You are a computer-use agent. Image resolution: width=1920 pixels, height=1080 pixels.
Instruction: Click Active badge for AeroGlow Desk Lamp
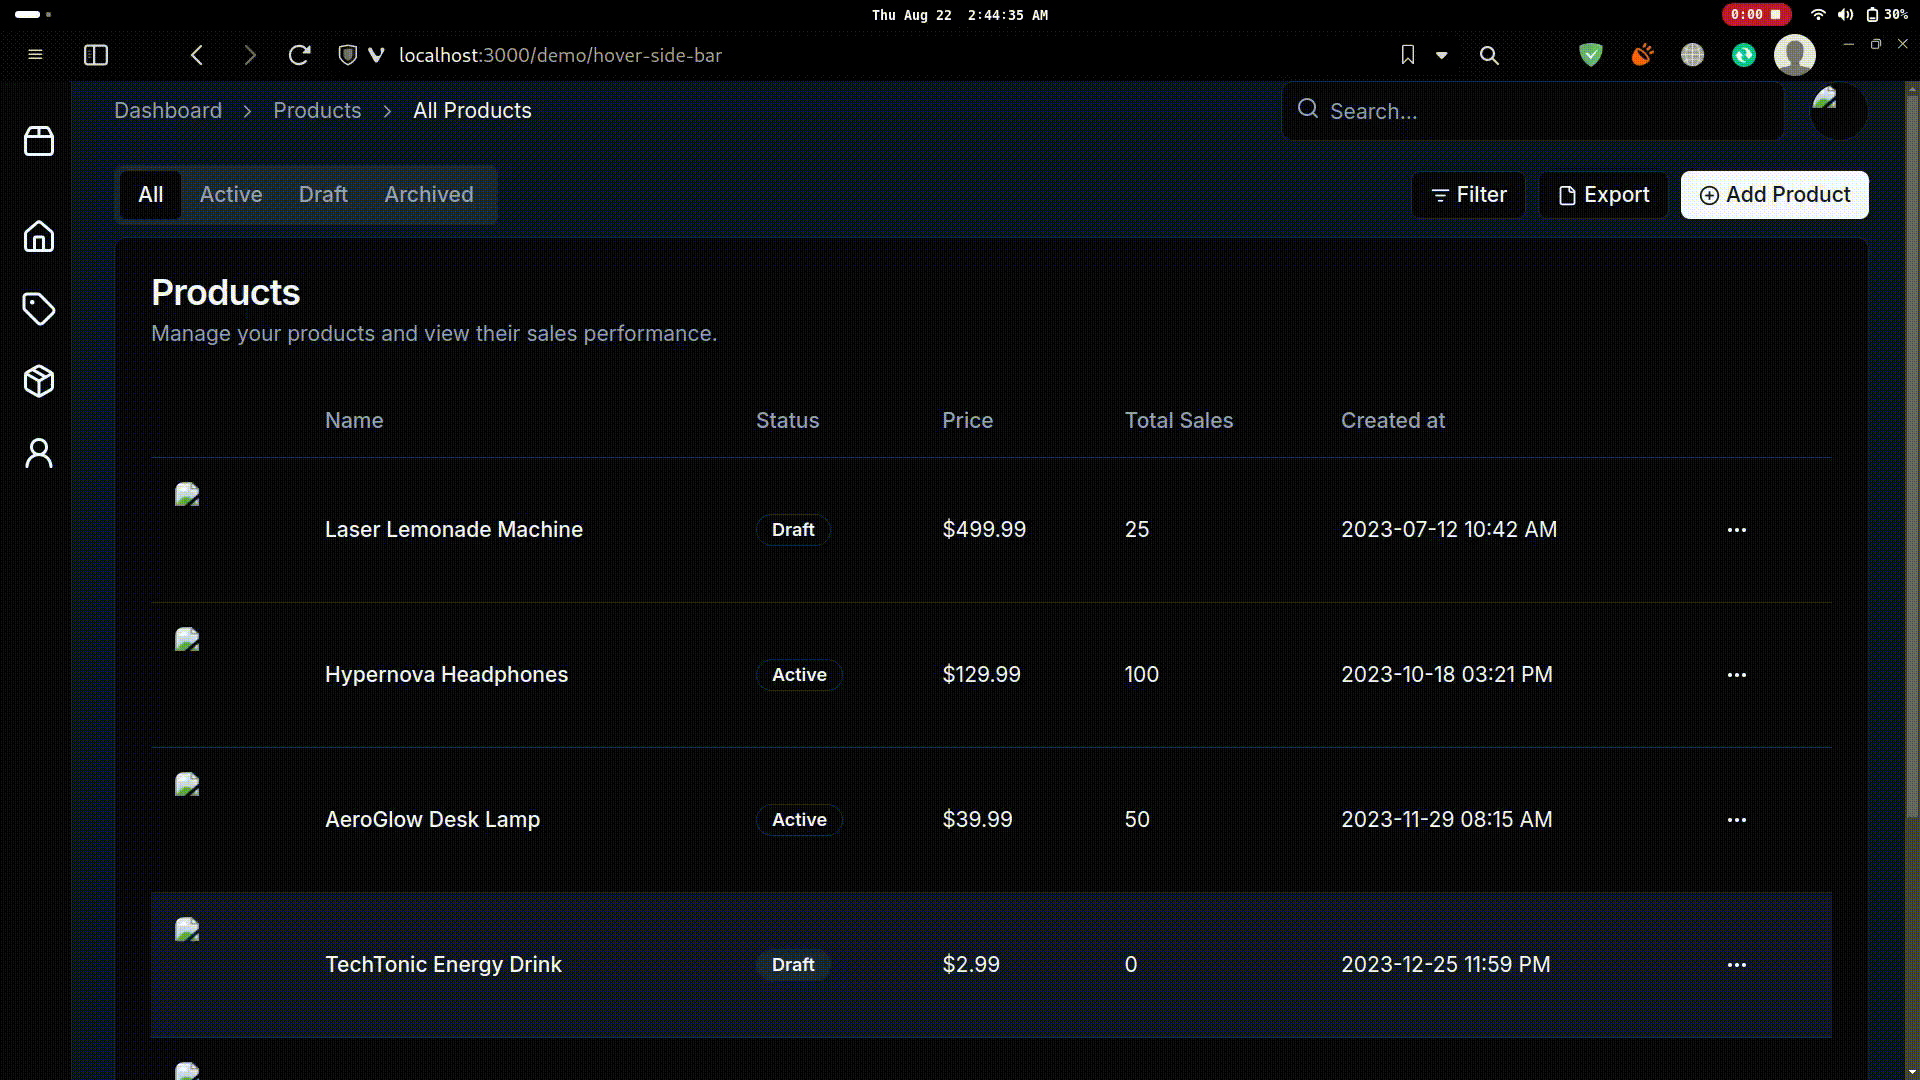[799, 820]
